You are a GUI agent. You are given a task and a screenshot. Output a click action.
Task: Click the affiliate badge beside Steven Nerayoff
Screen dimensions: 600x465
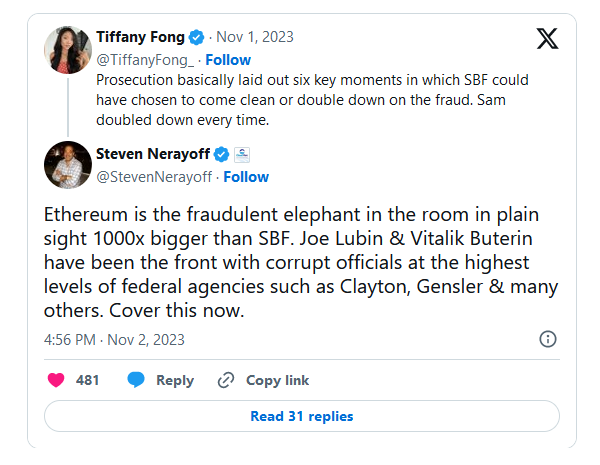[x=241, y=154]
